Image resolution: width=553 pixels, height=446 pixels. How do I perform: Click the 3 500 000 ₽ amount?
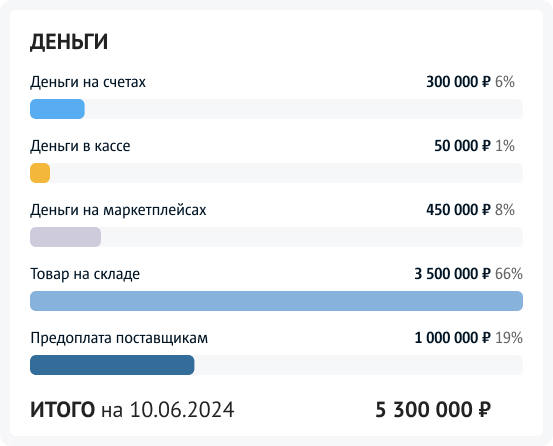point(452,274)
